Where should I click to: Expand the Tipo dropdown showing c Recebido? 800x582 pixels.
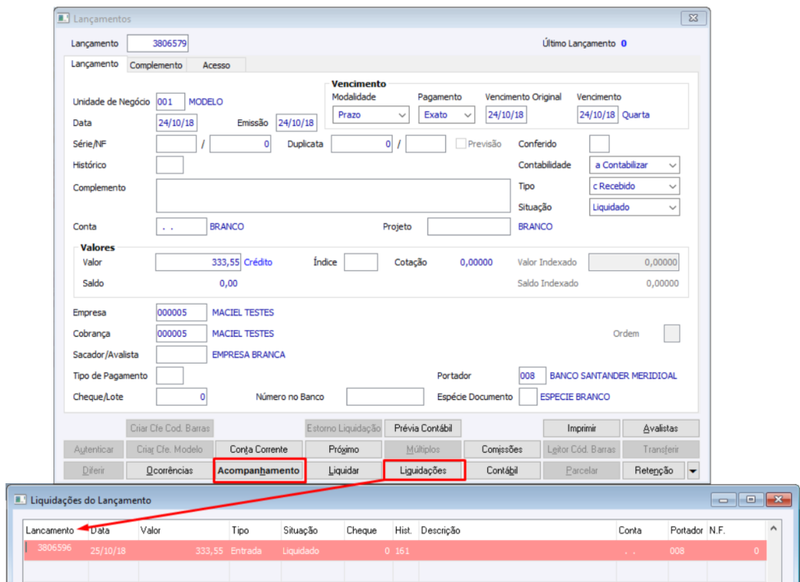coord(634,186)
